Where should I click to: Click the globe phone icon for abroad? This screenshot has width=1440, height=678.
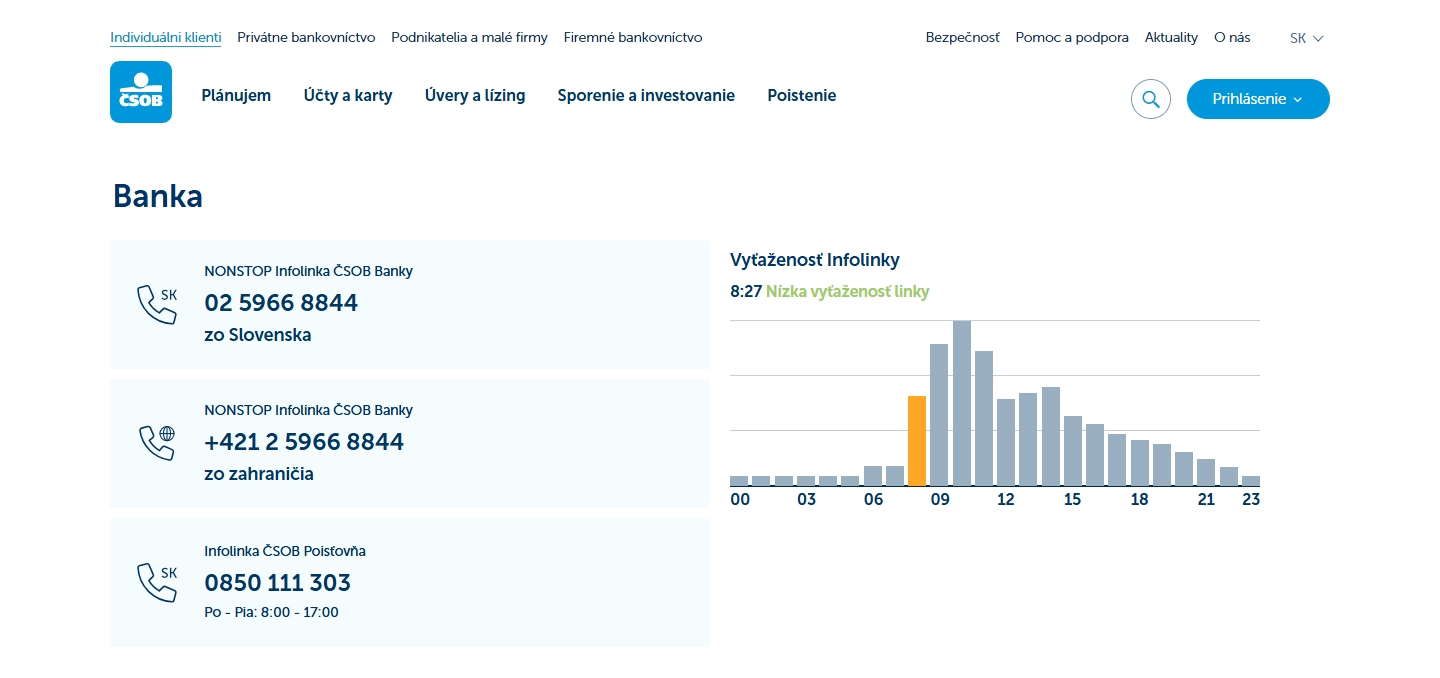click(156, 442)
